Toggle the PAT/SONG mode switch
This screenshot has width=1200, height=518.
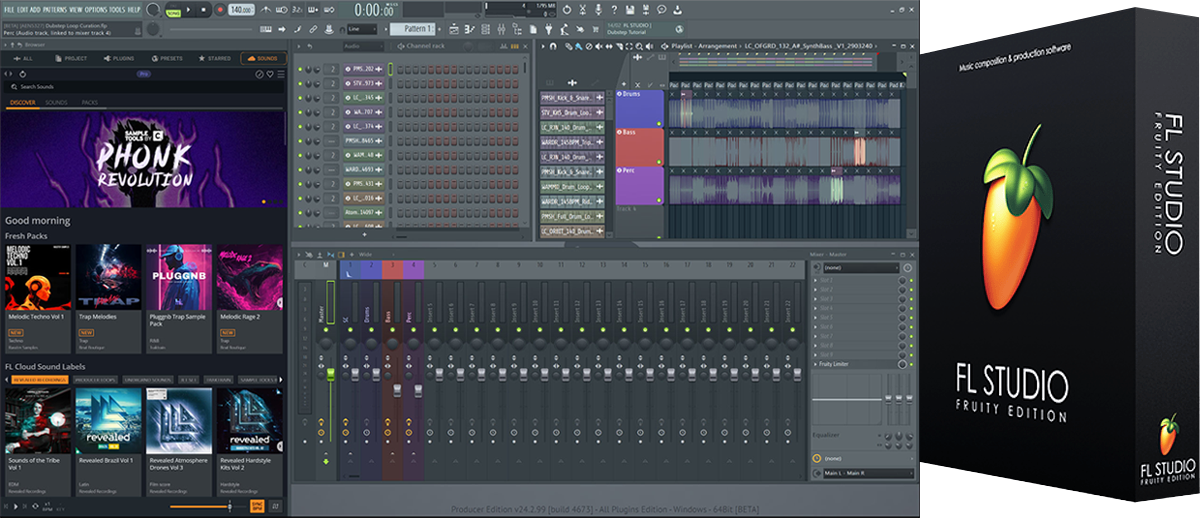coord(174,9)
